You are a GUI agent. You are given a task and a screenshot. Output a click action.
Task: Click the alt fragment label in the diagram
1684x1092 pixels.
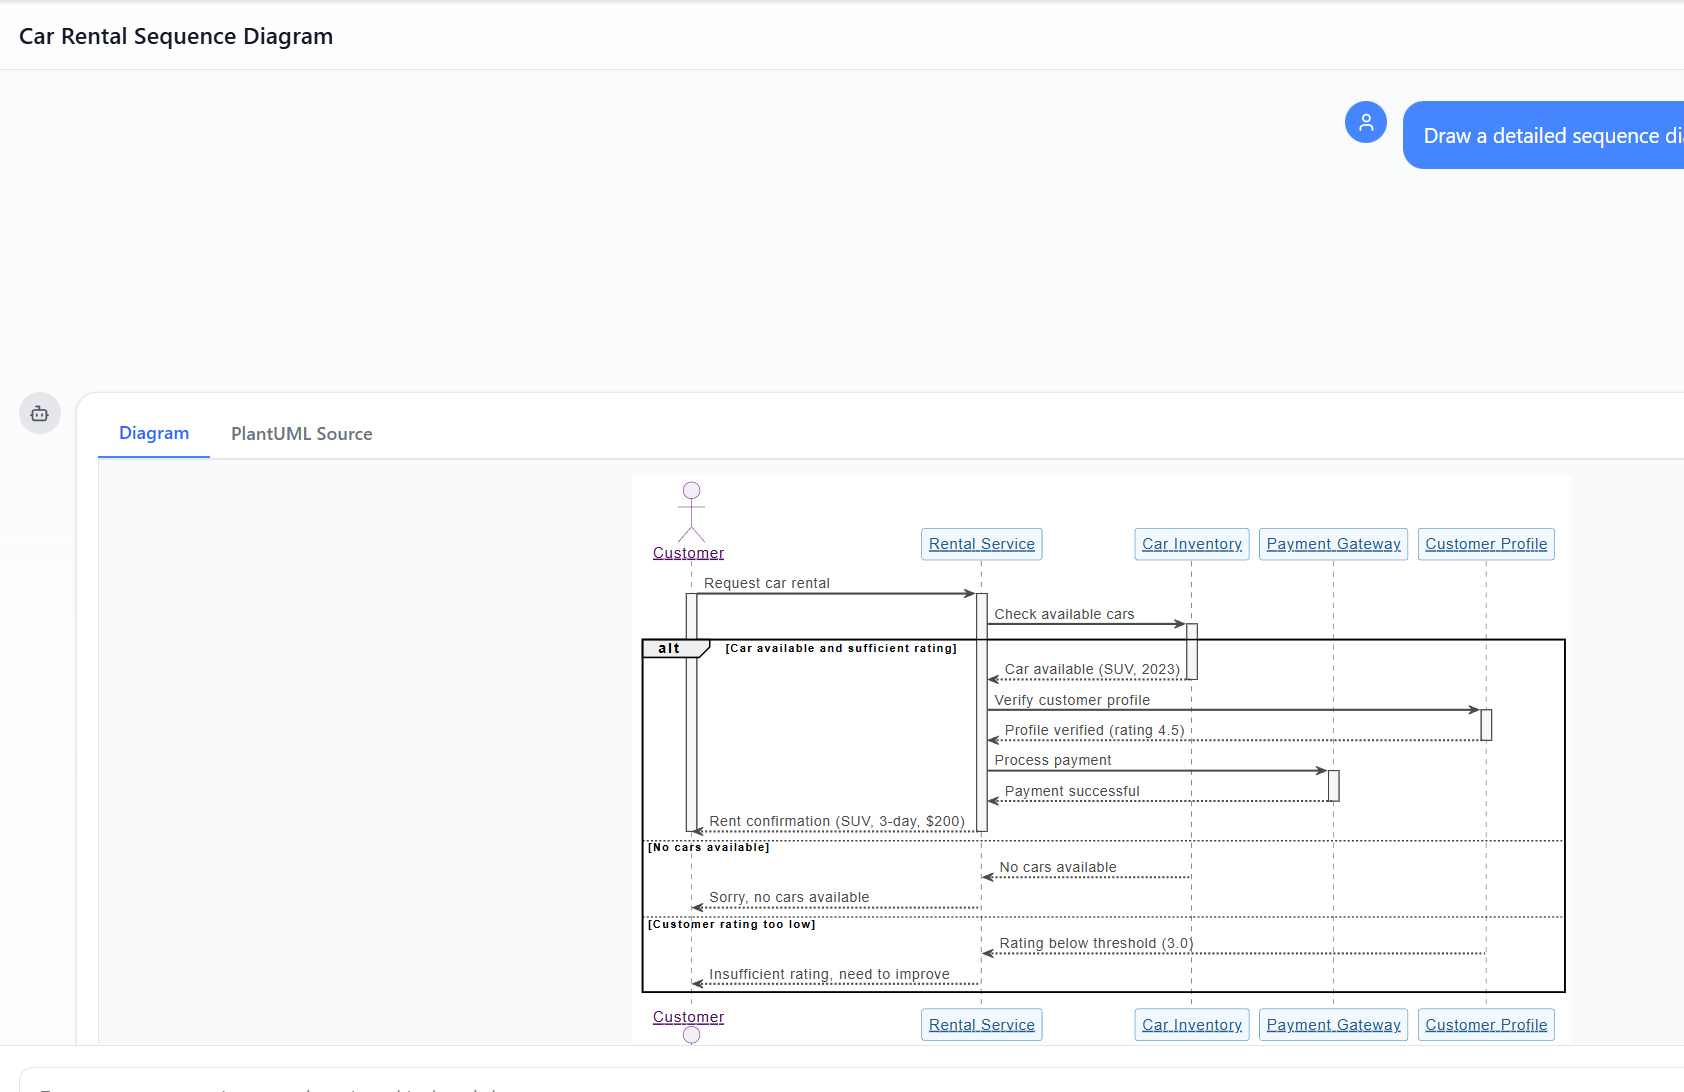click(669, 648)
